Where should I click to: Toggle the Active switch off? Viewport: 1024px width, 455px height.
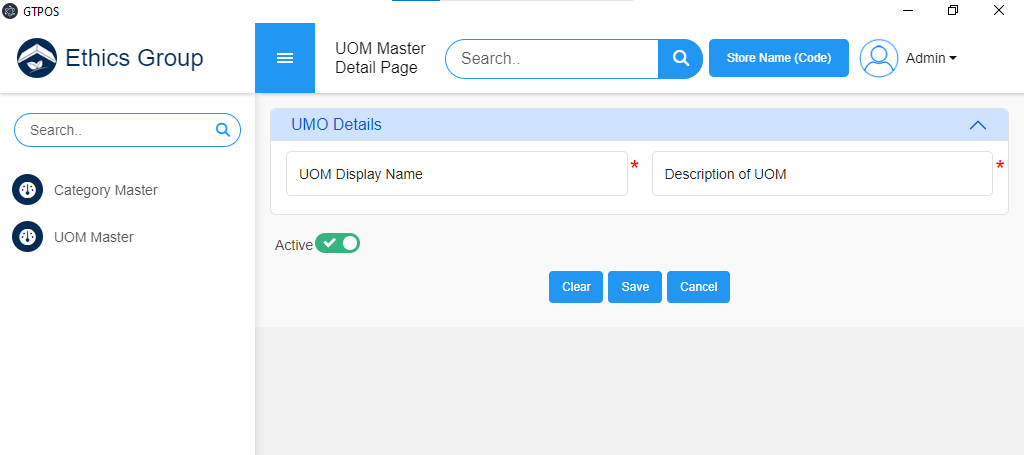(x=338, y=243)
